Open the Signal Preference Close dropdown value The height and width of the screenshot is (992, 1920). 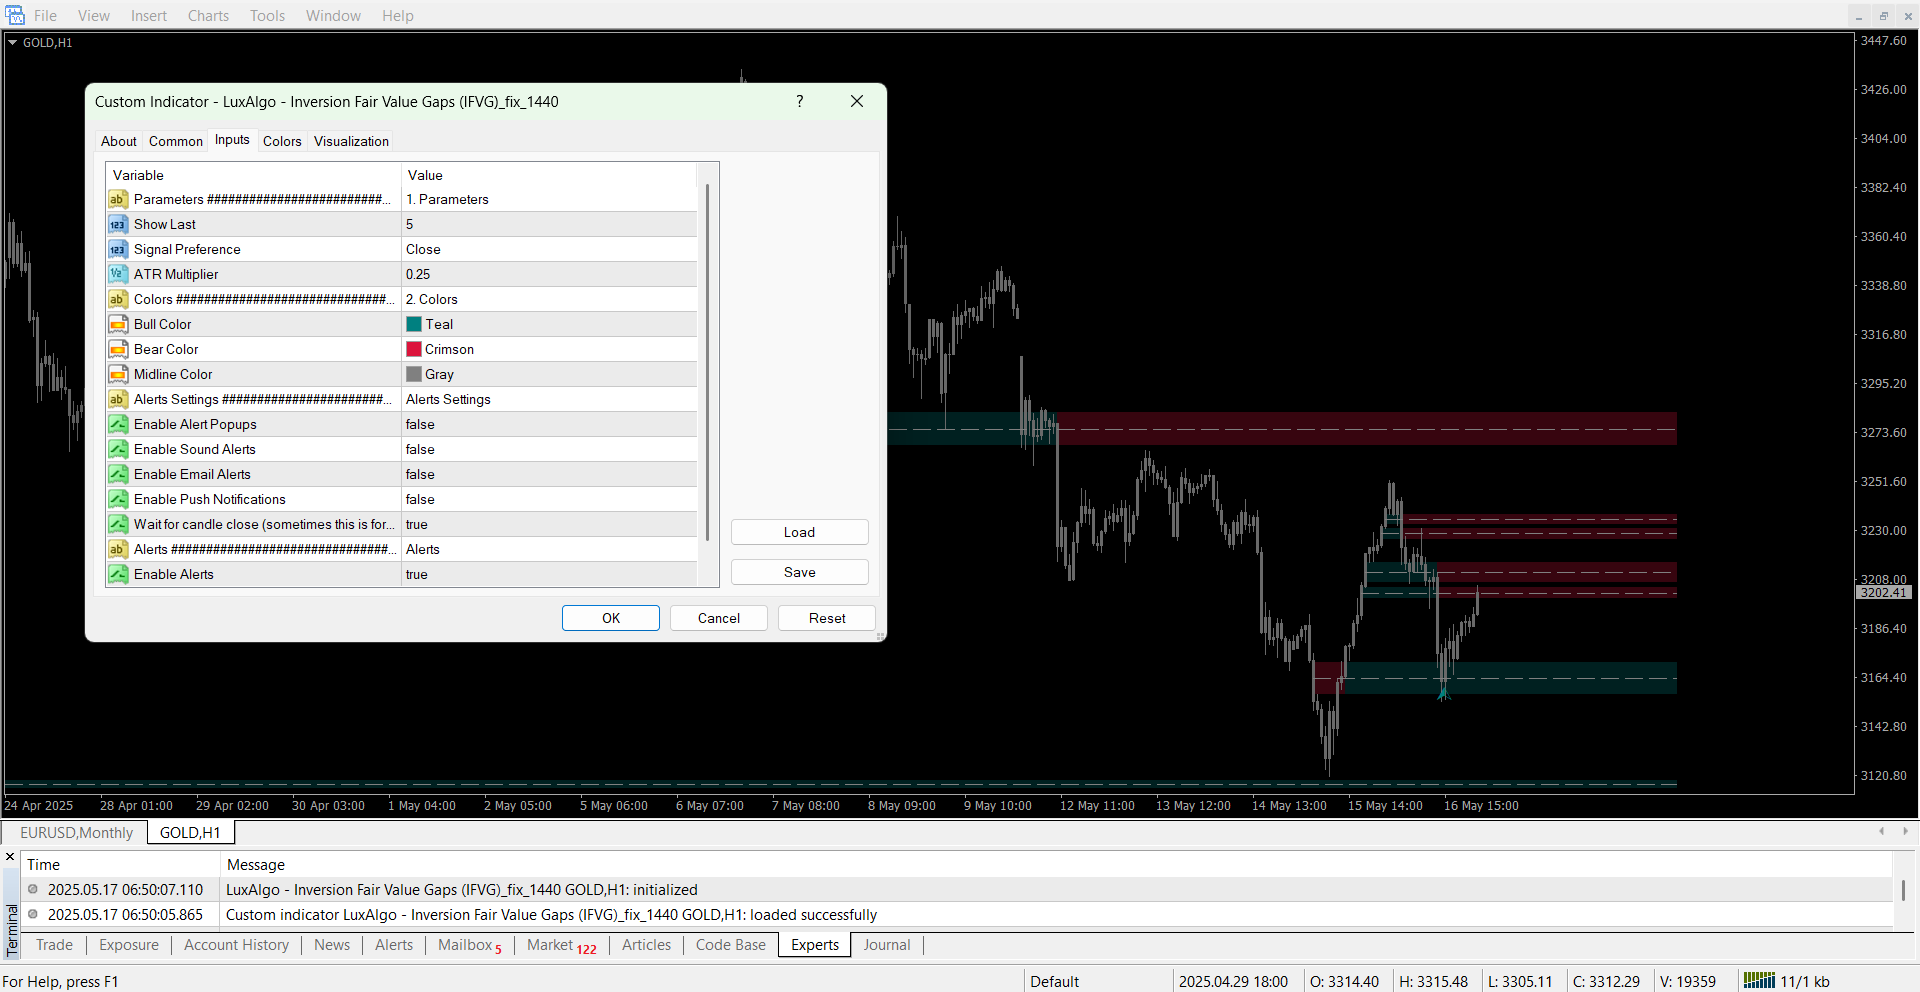click(x=549, y=249)
